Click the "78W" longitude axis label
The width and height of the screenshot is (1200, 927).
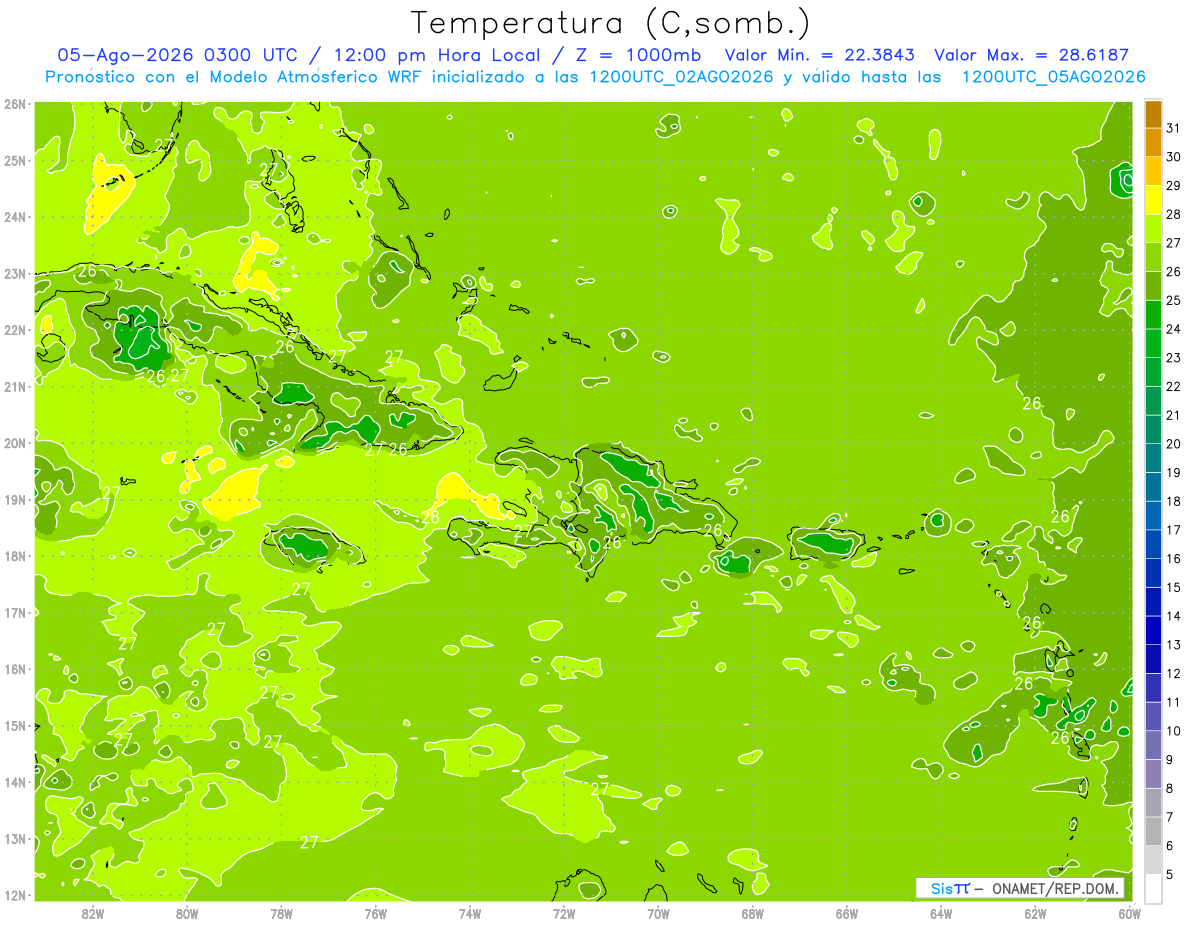click(281, 913)
